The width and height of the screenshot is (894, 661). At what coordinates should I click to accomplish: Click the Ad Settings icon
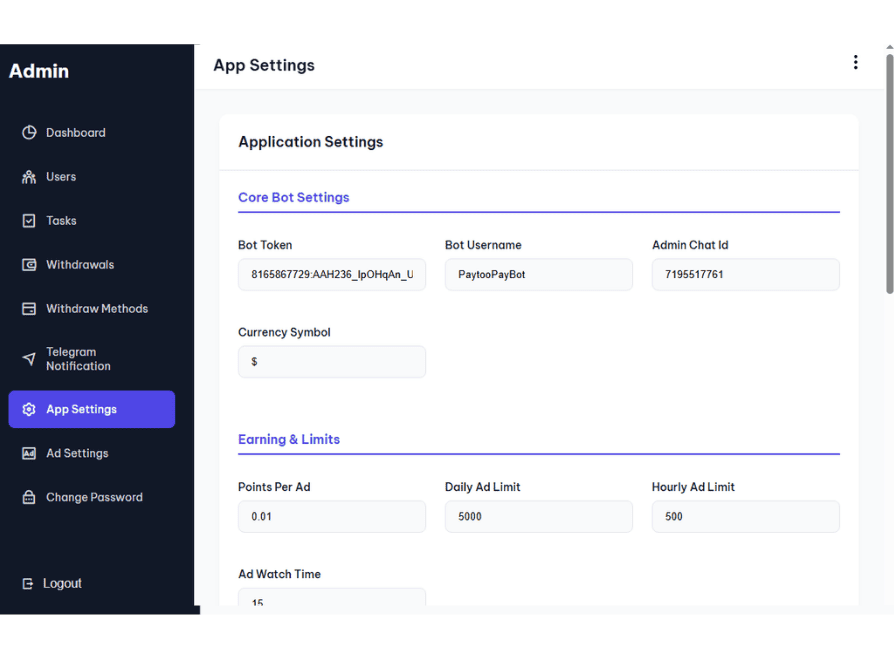[29, 453]
